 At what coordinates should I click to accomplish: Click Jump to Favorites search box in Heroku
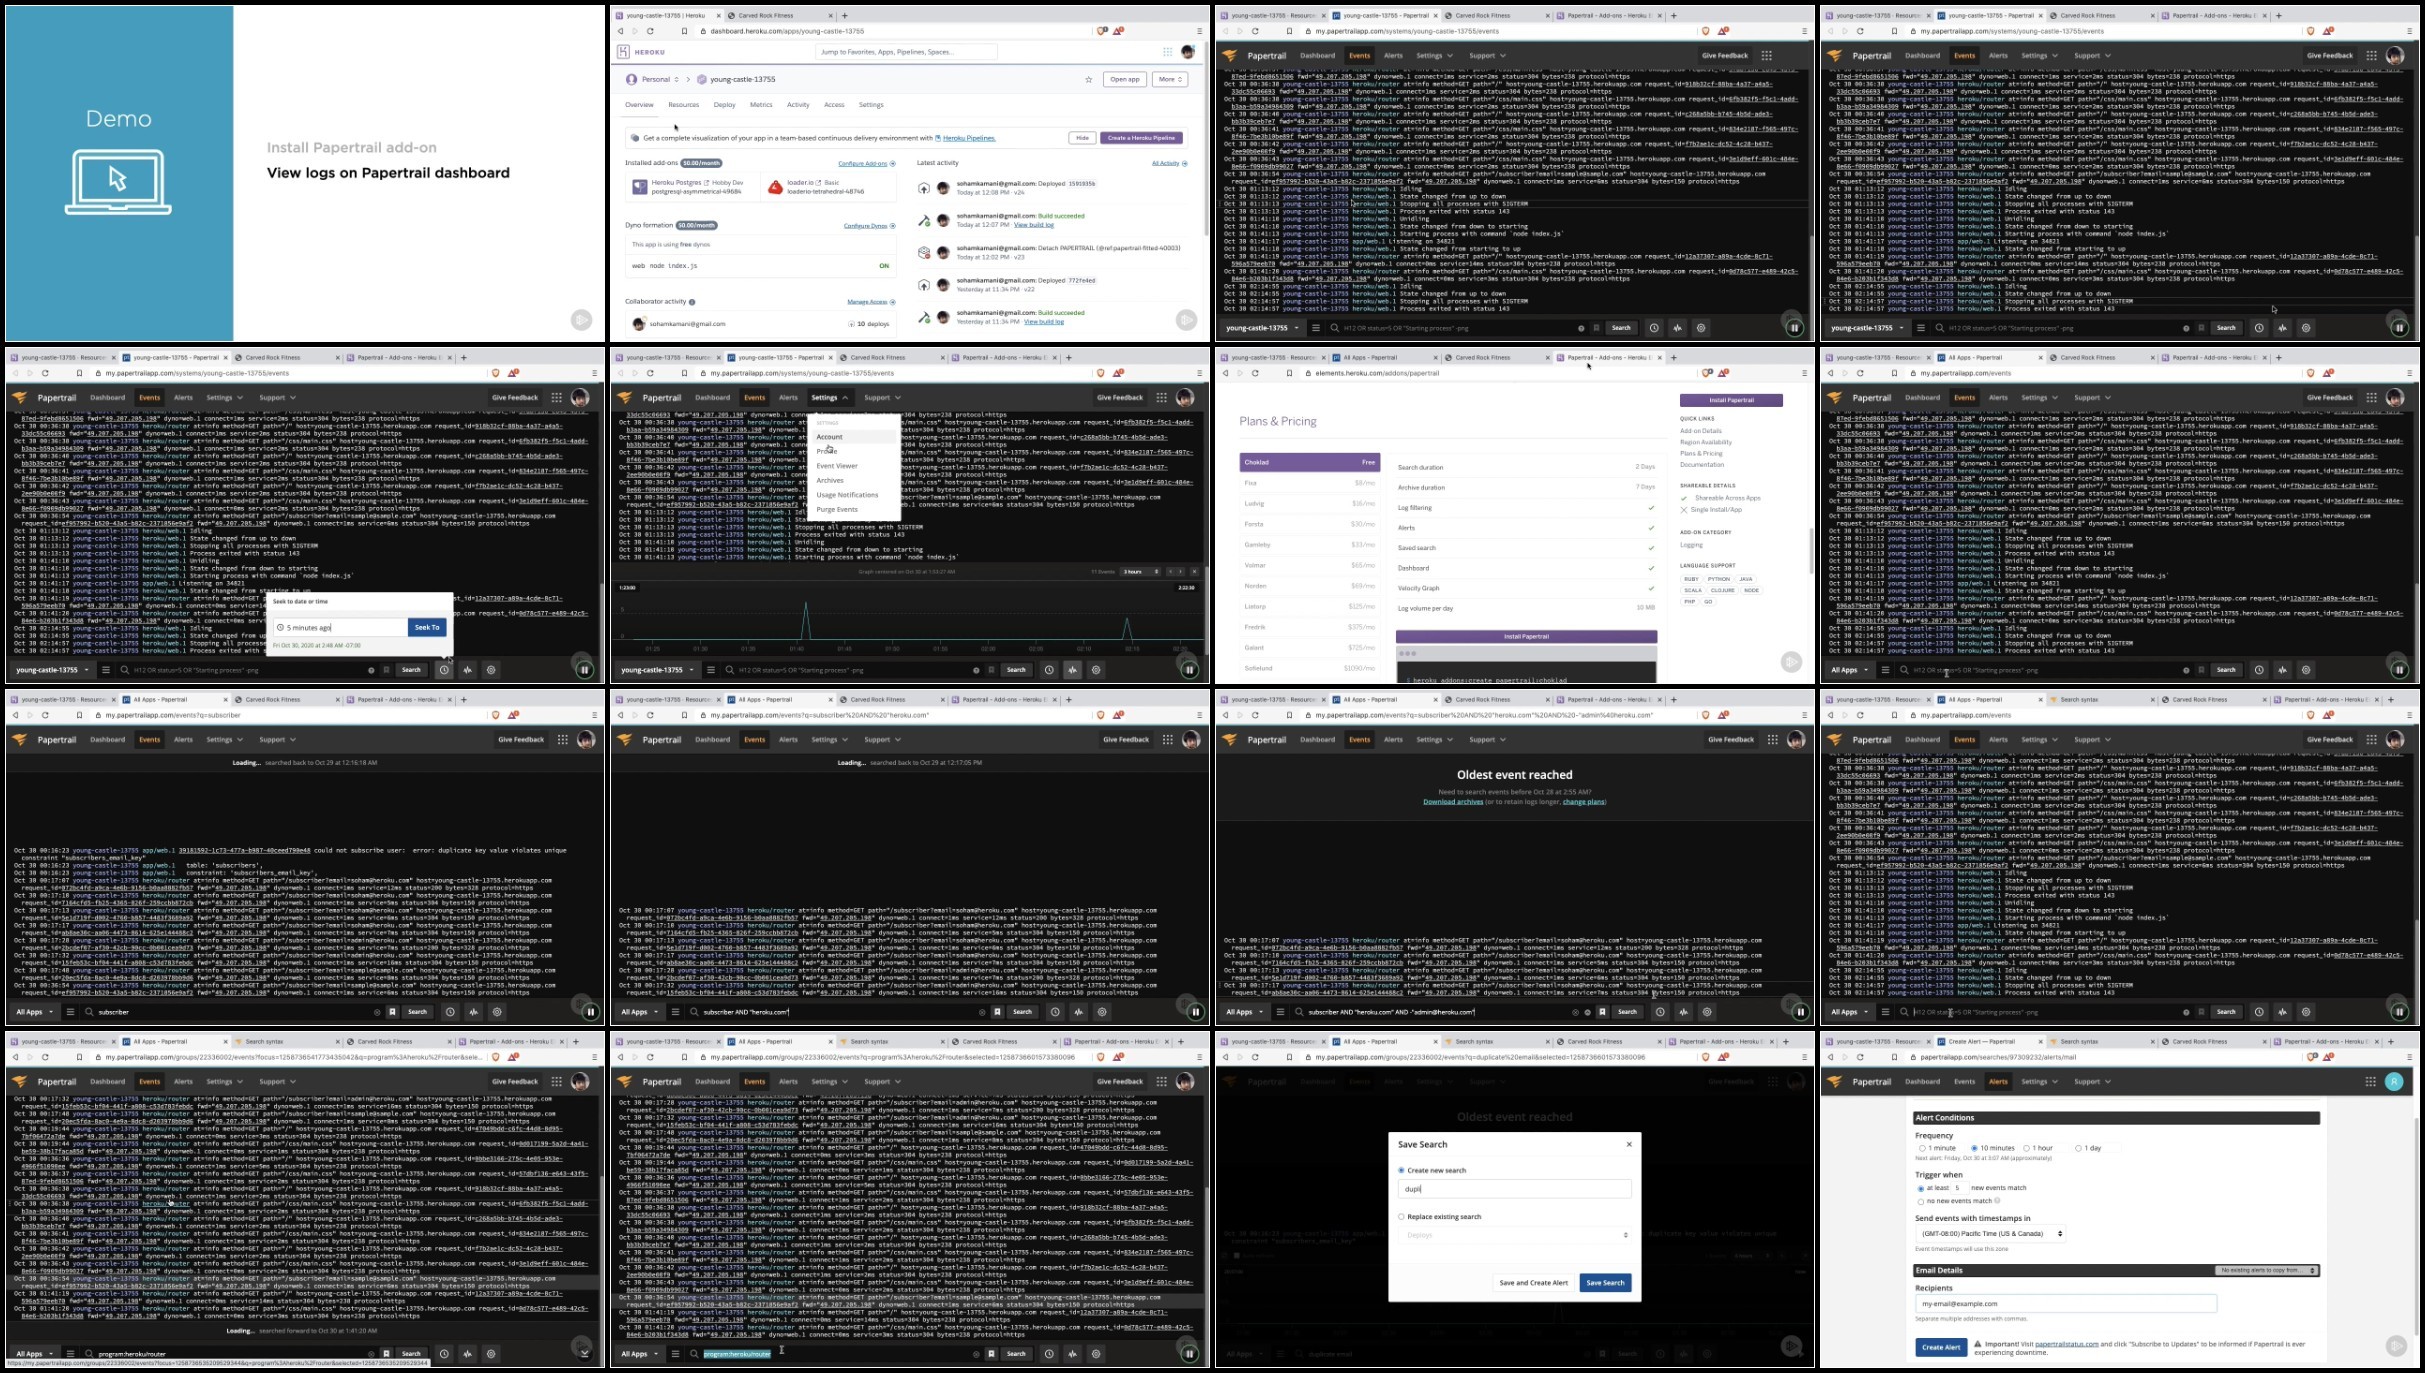pos(906,52)
